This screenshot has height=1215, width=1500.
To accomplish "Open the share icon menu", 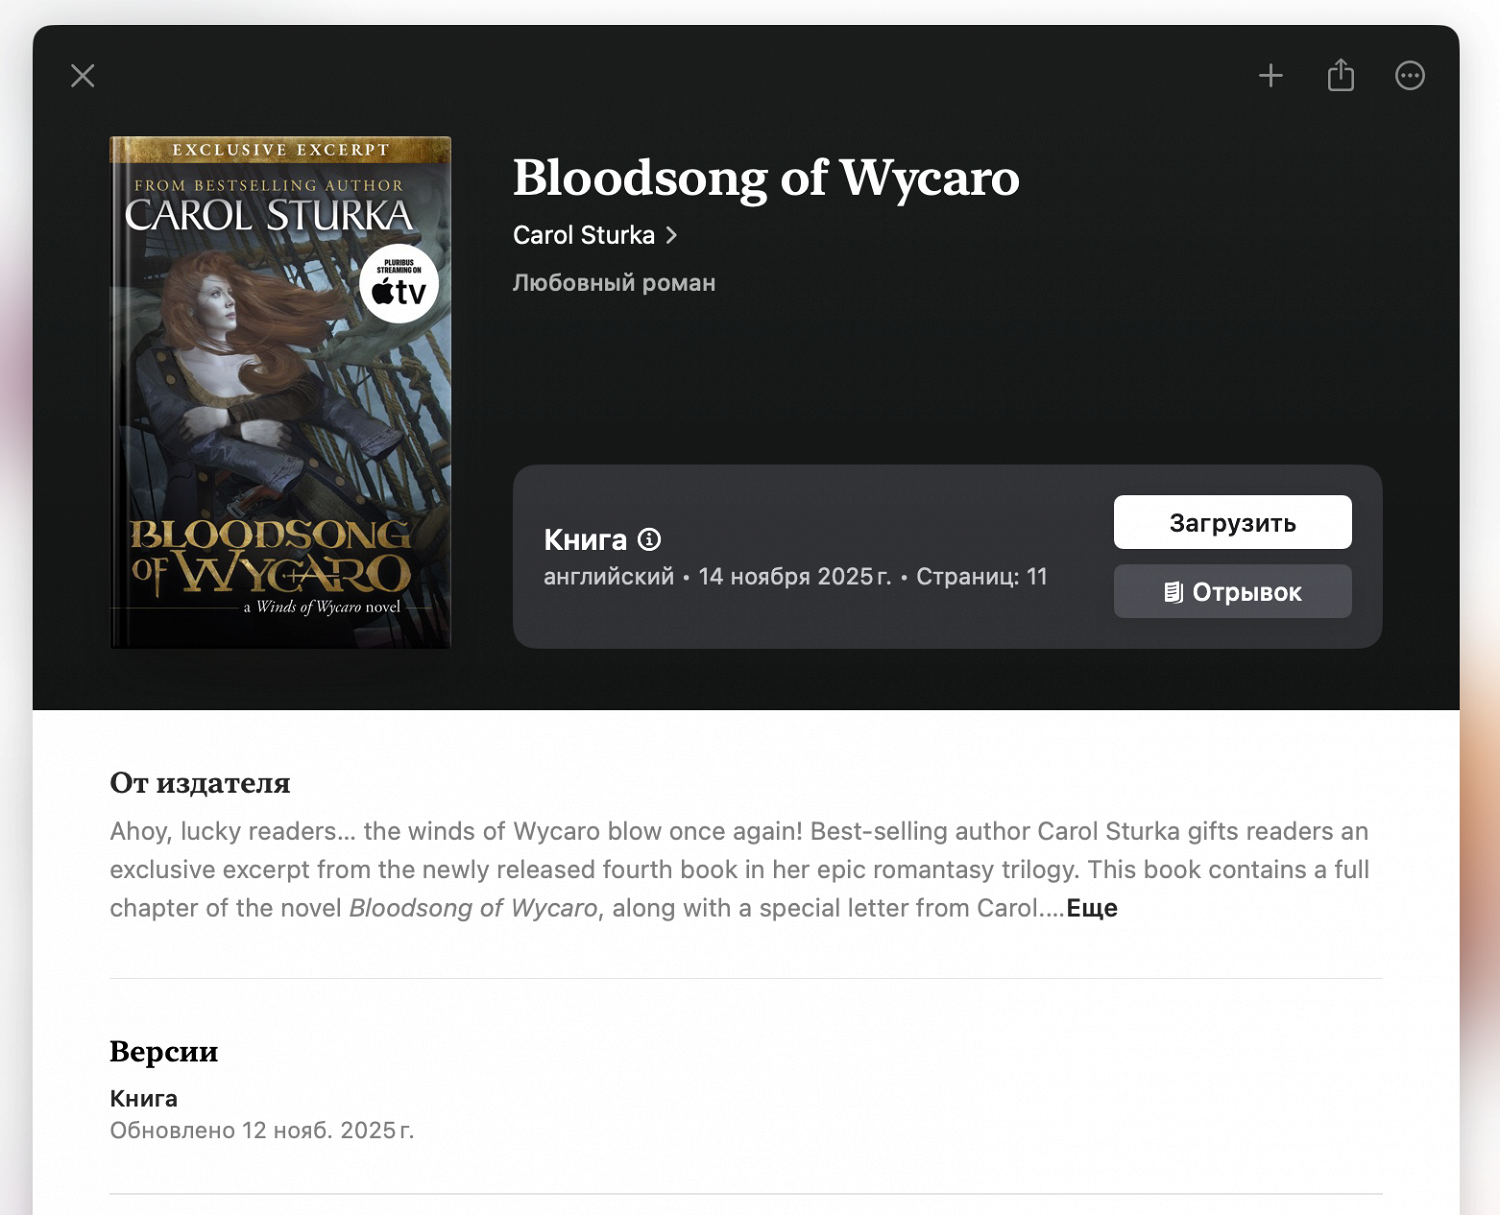I will tap(1340, 76).
